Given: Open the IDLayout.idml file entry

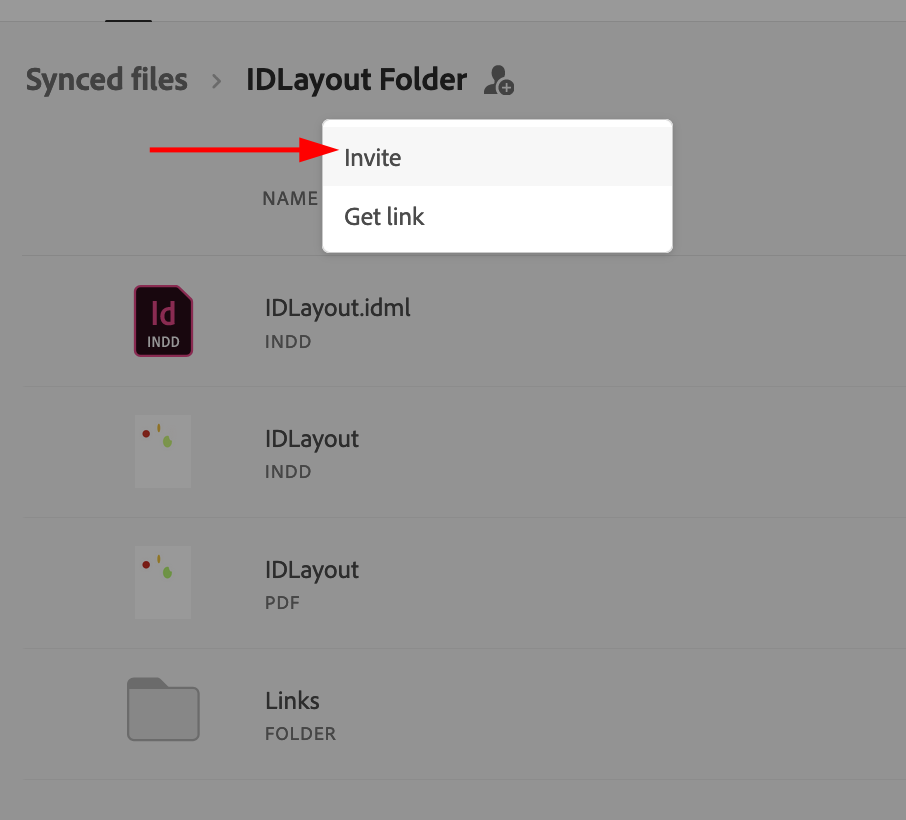Looking at the screenshot, I should [337, 308].
